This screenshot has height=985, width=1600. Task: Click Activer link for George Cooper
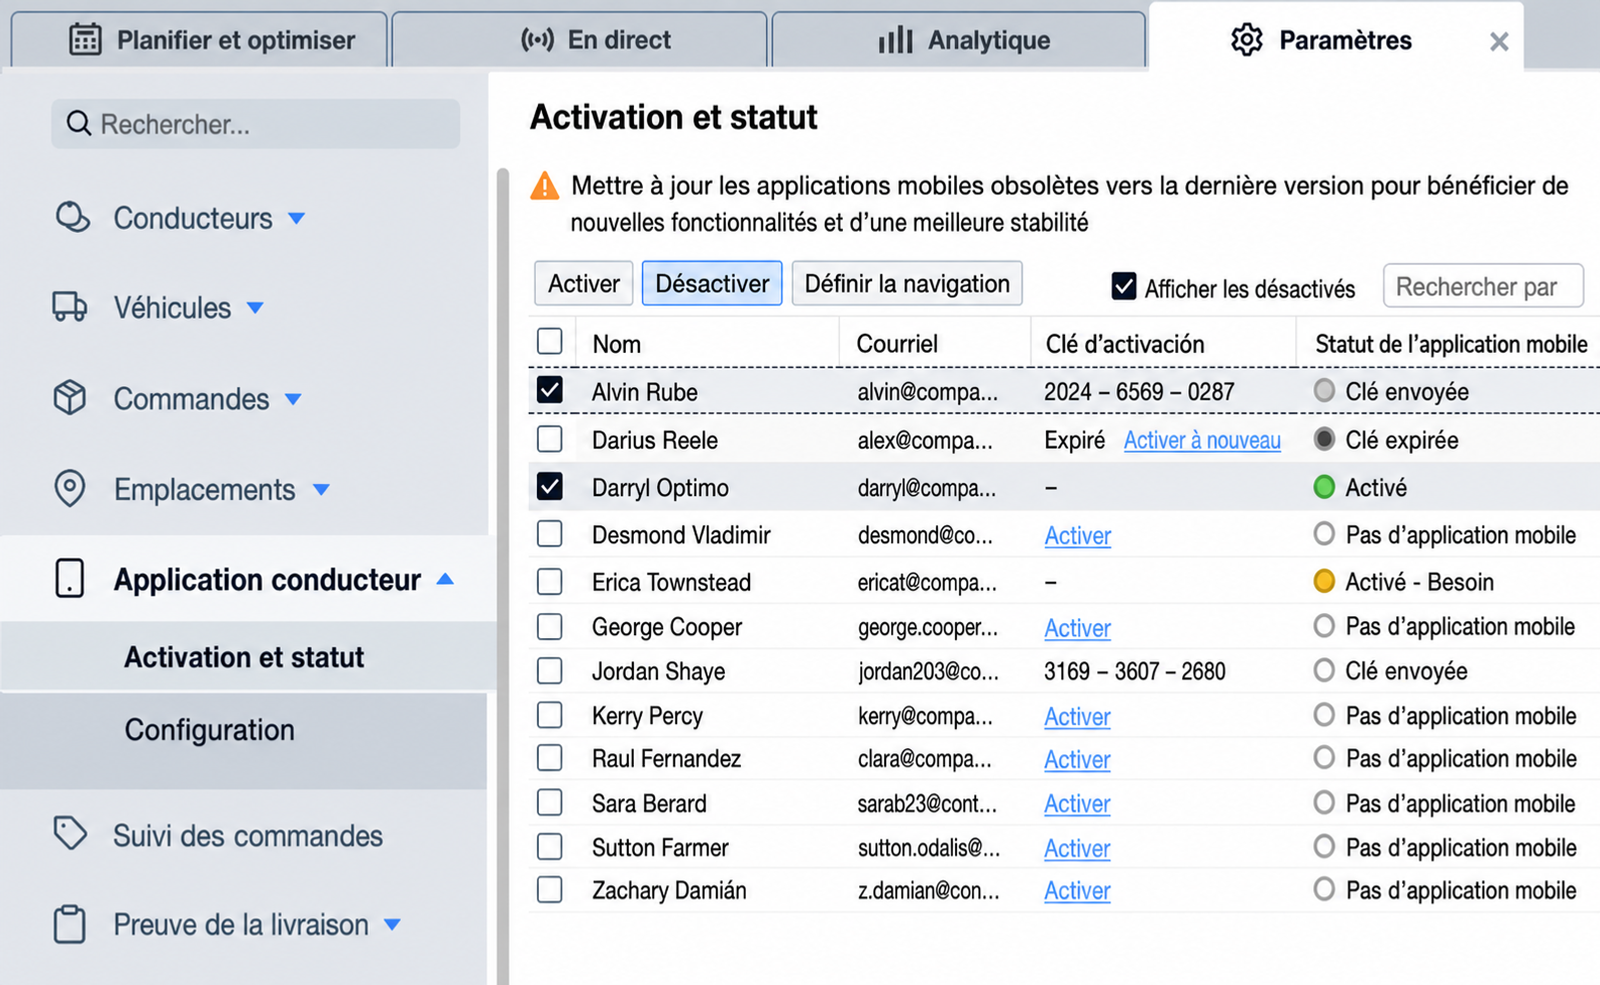(x=1078, y=628)
